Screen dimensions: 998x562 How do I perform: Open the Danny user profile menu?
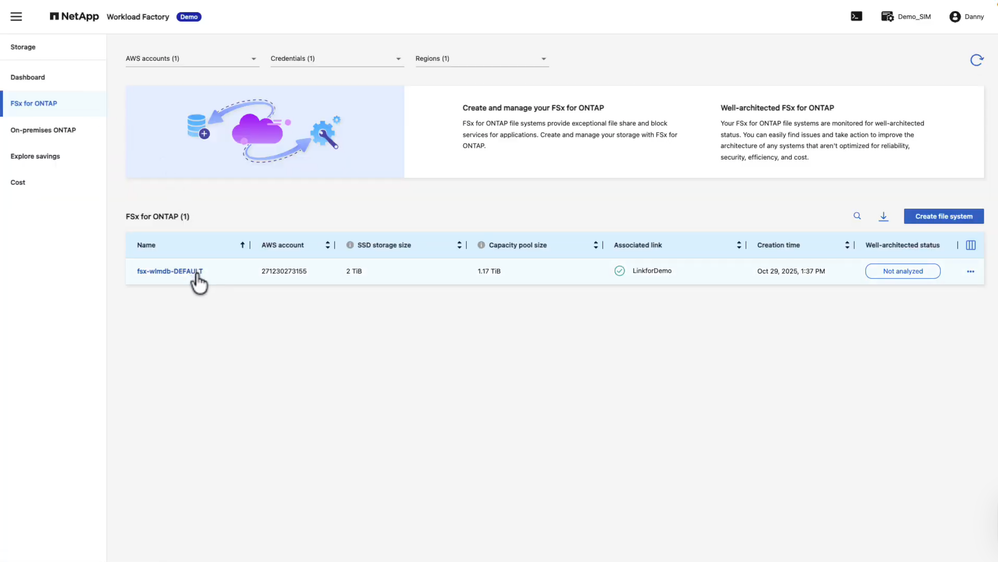[x=966, y=17]
